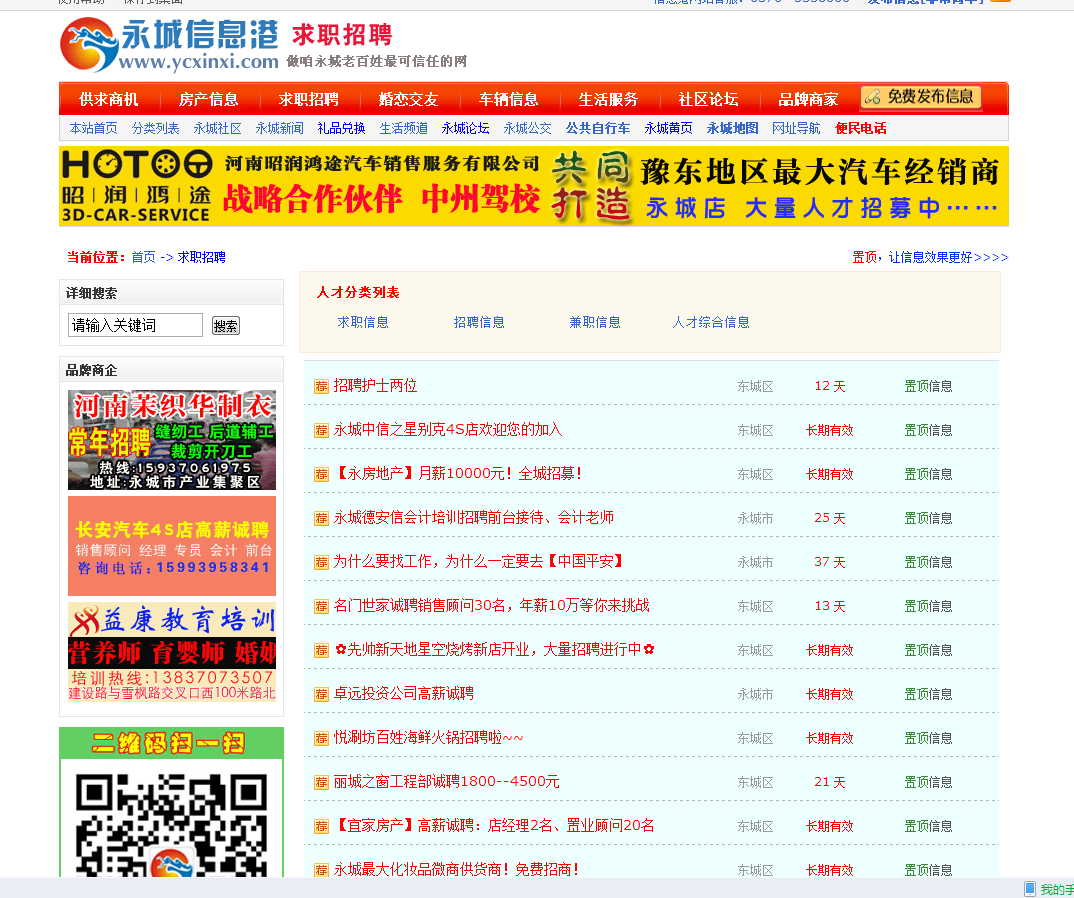Screen dimensions: 1074x898
Task: Open the 招聘信息 category
Action: click(479, 323)
